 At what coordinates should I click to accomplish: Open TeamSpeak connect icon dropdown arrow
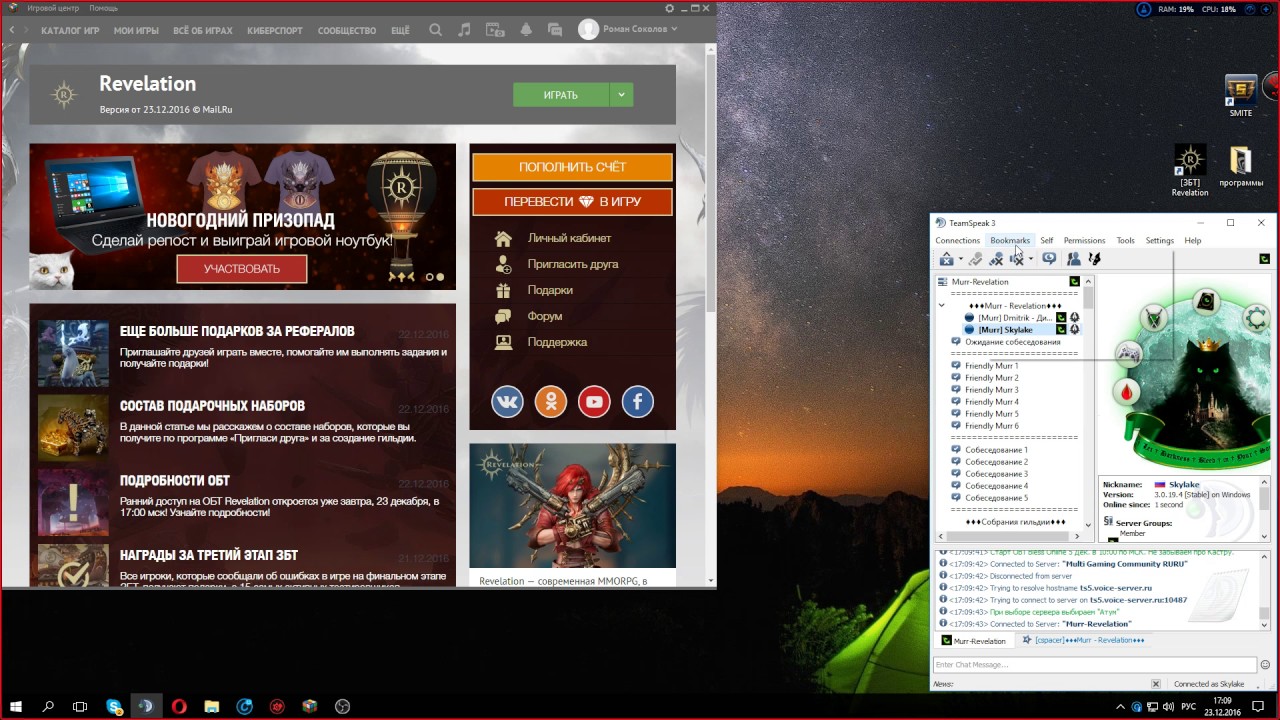point(960,260)
